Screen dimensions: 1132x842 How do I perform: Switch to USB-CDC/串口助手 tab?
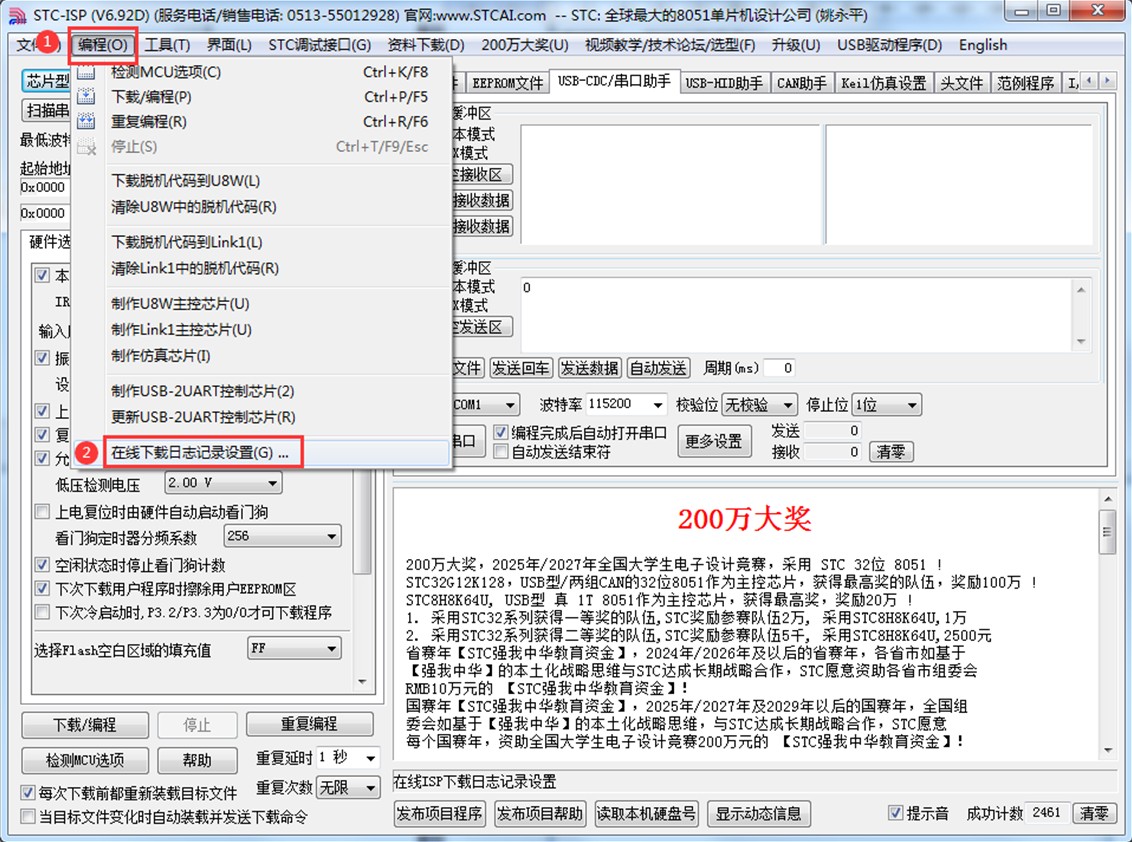[x=614, y=81]
